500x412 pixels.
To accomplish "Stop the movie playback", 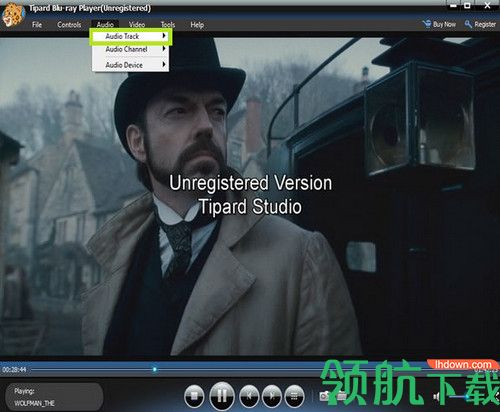I will tap(194, 396).
